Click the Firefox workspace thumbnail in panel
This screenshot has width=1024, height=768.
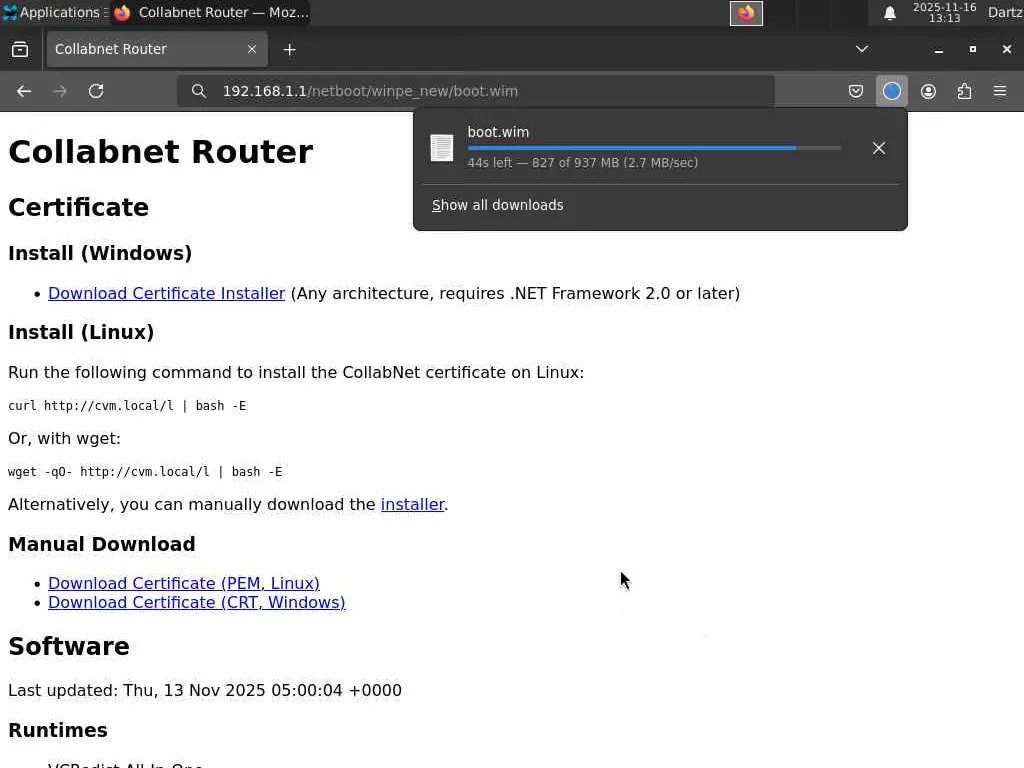[746, 13]
